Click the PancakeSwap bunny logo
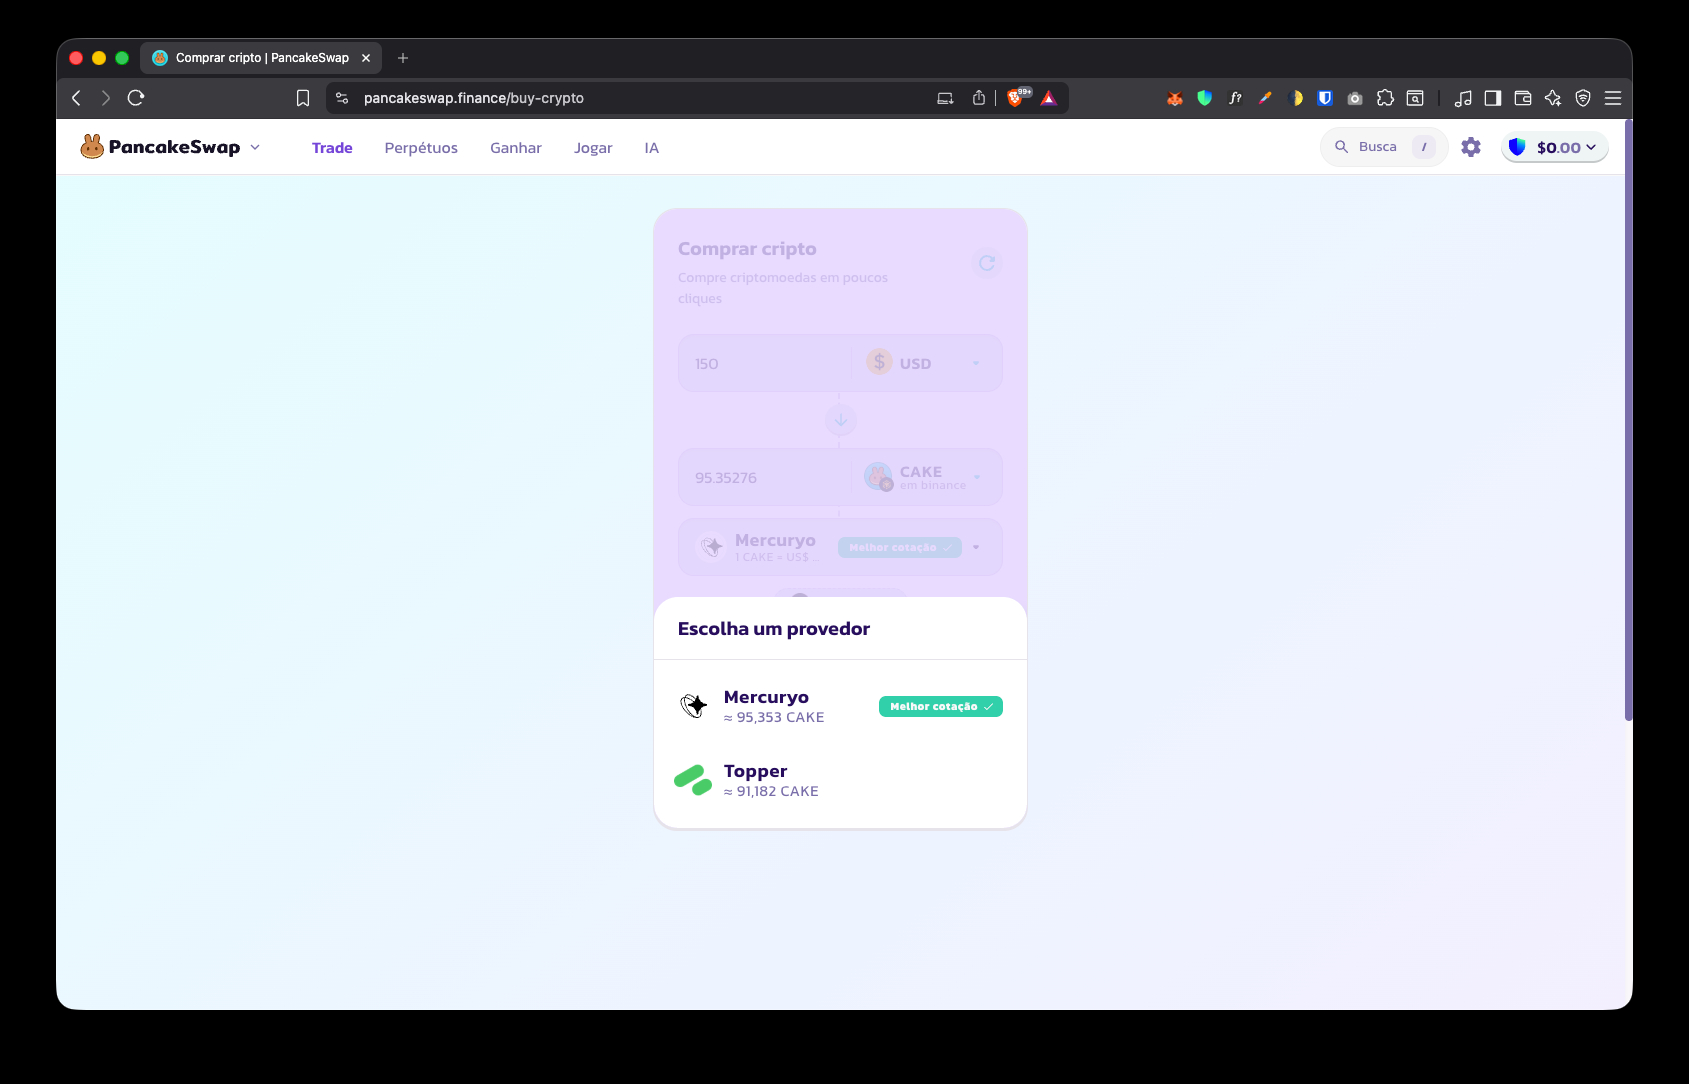1689x1084 pixels. click(92, 147)
